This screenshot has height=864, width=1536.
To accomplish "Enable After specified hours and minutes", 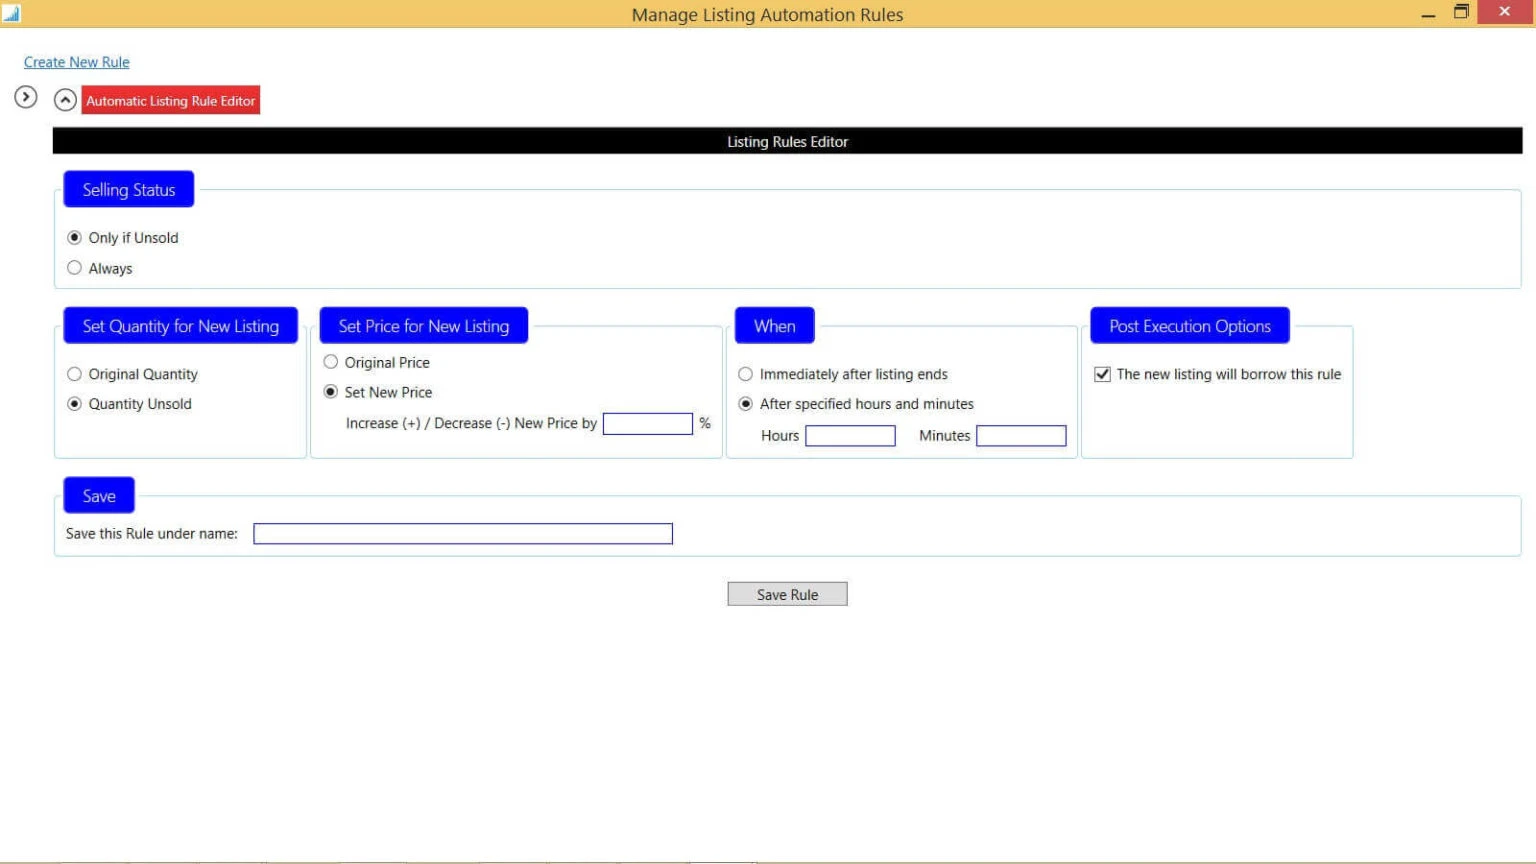I will tap(745, 403).
